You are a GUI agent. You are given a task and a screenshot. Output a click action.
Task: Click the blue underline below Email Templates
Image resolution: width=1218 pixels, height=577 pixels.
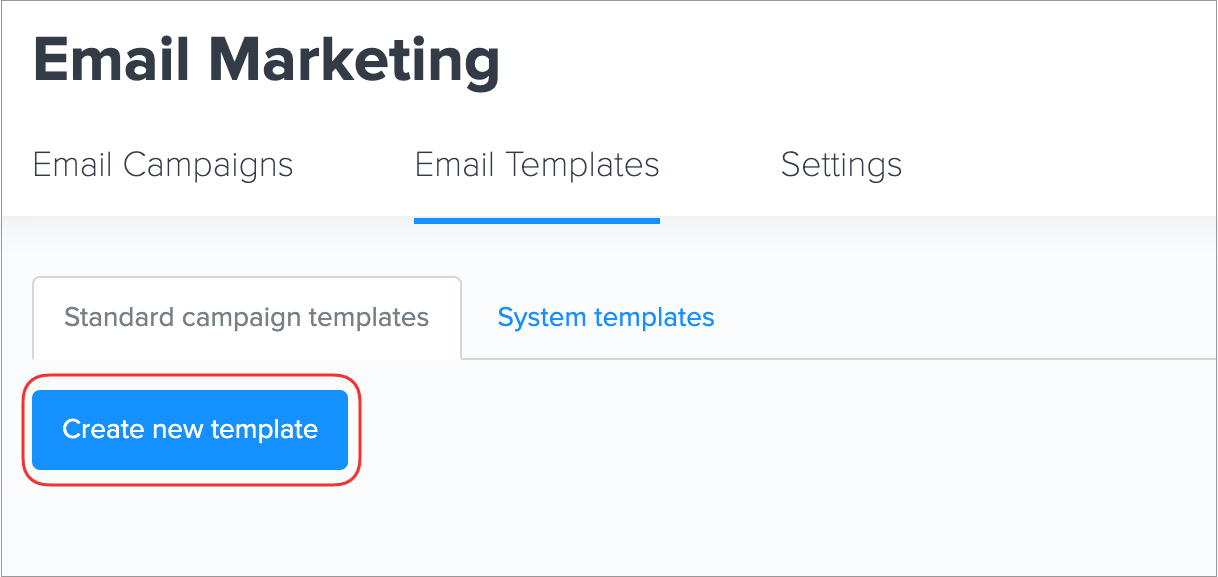pyautogui.click(x=537, y=220)
